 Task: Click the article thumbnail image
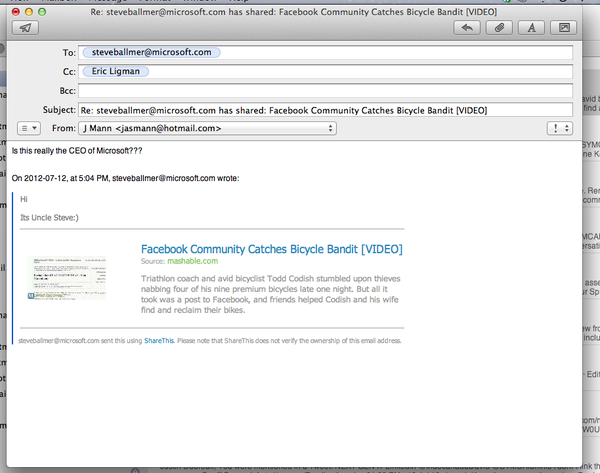point(67,278)
